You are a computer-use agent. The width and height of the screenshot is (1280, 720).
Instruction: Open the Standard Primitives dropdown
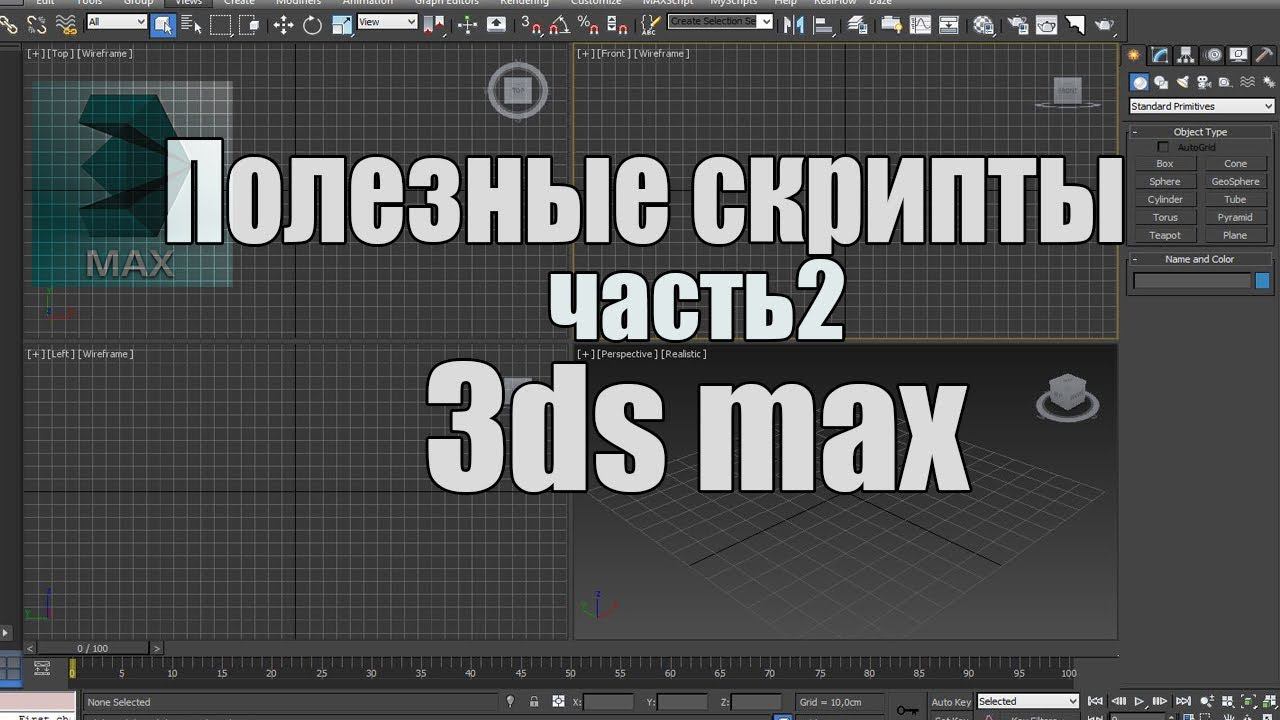click(1202, 106)
